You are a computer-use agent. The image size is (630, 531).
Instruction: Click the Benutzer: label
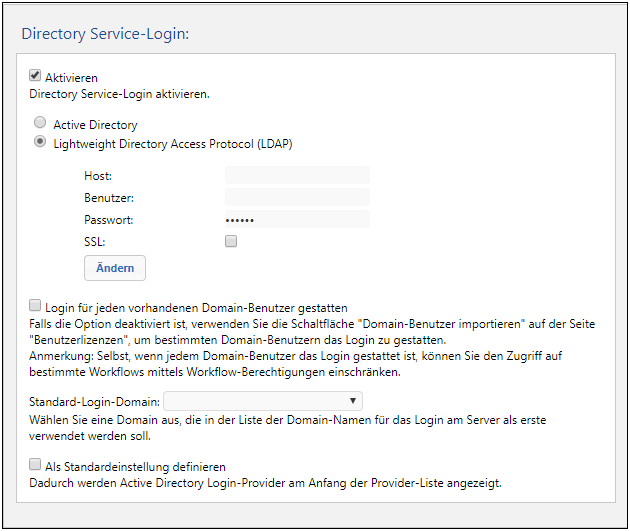(108, 198)
